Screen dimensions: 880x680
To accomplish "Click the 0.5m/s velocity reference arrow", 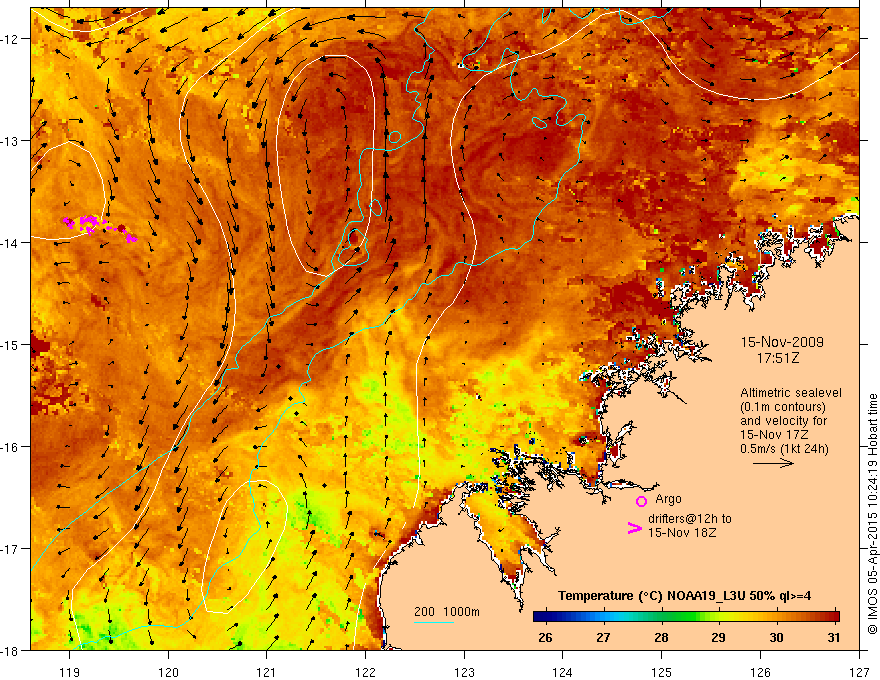I will point(773,463).
